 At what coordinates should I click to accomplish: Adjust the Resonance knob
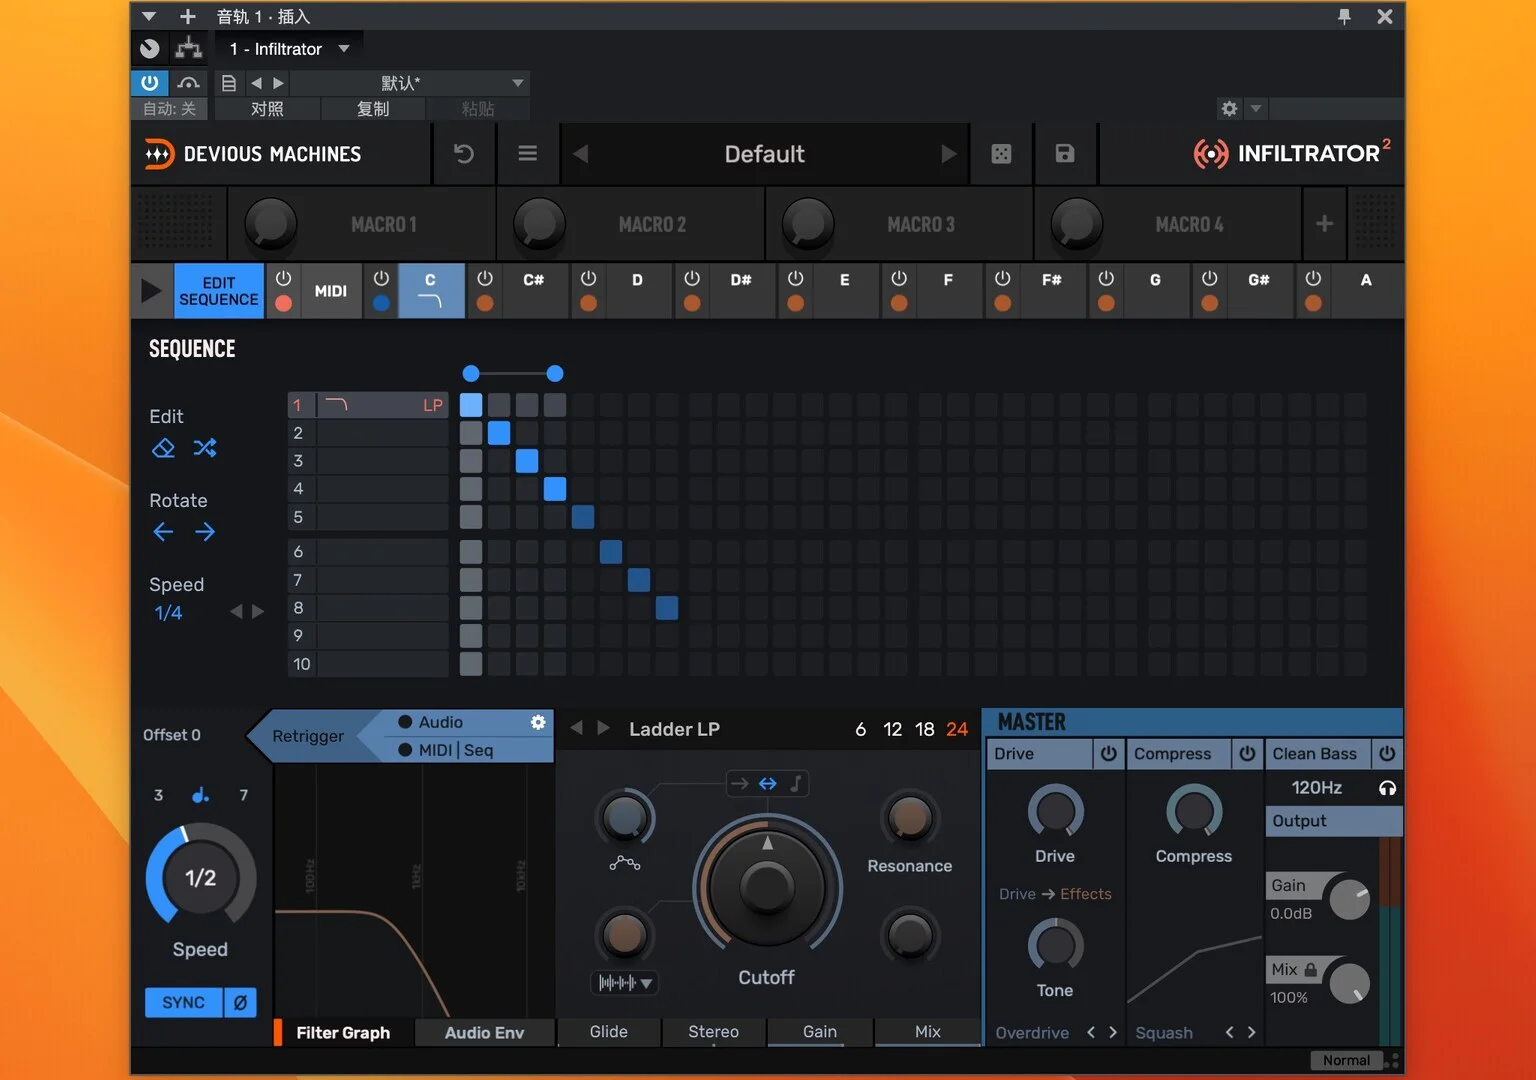(x=909, y=818)
